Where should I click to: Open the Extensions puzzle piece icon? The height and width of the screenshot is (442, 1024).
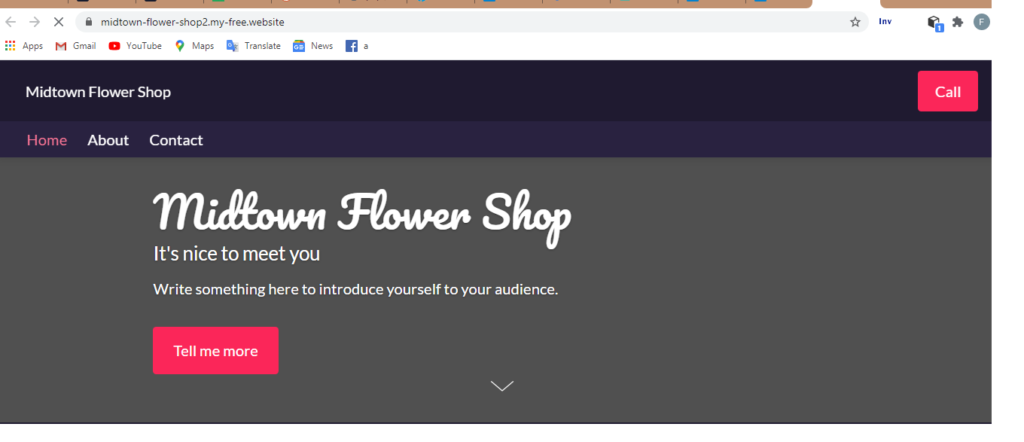(x=957, y=22)
